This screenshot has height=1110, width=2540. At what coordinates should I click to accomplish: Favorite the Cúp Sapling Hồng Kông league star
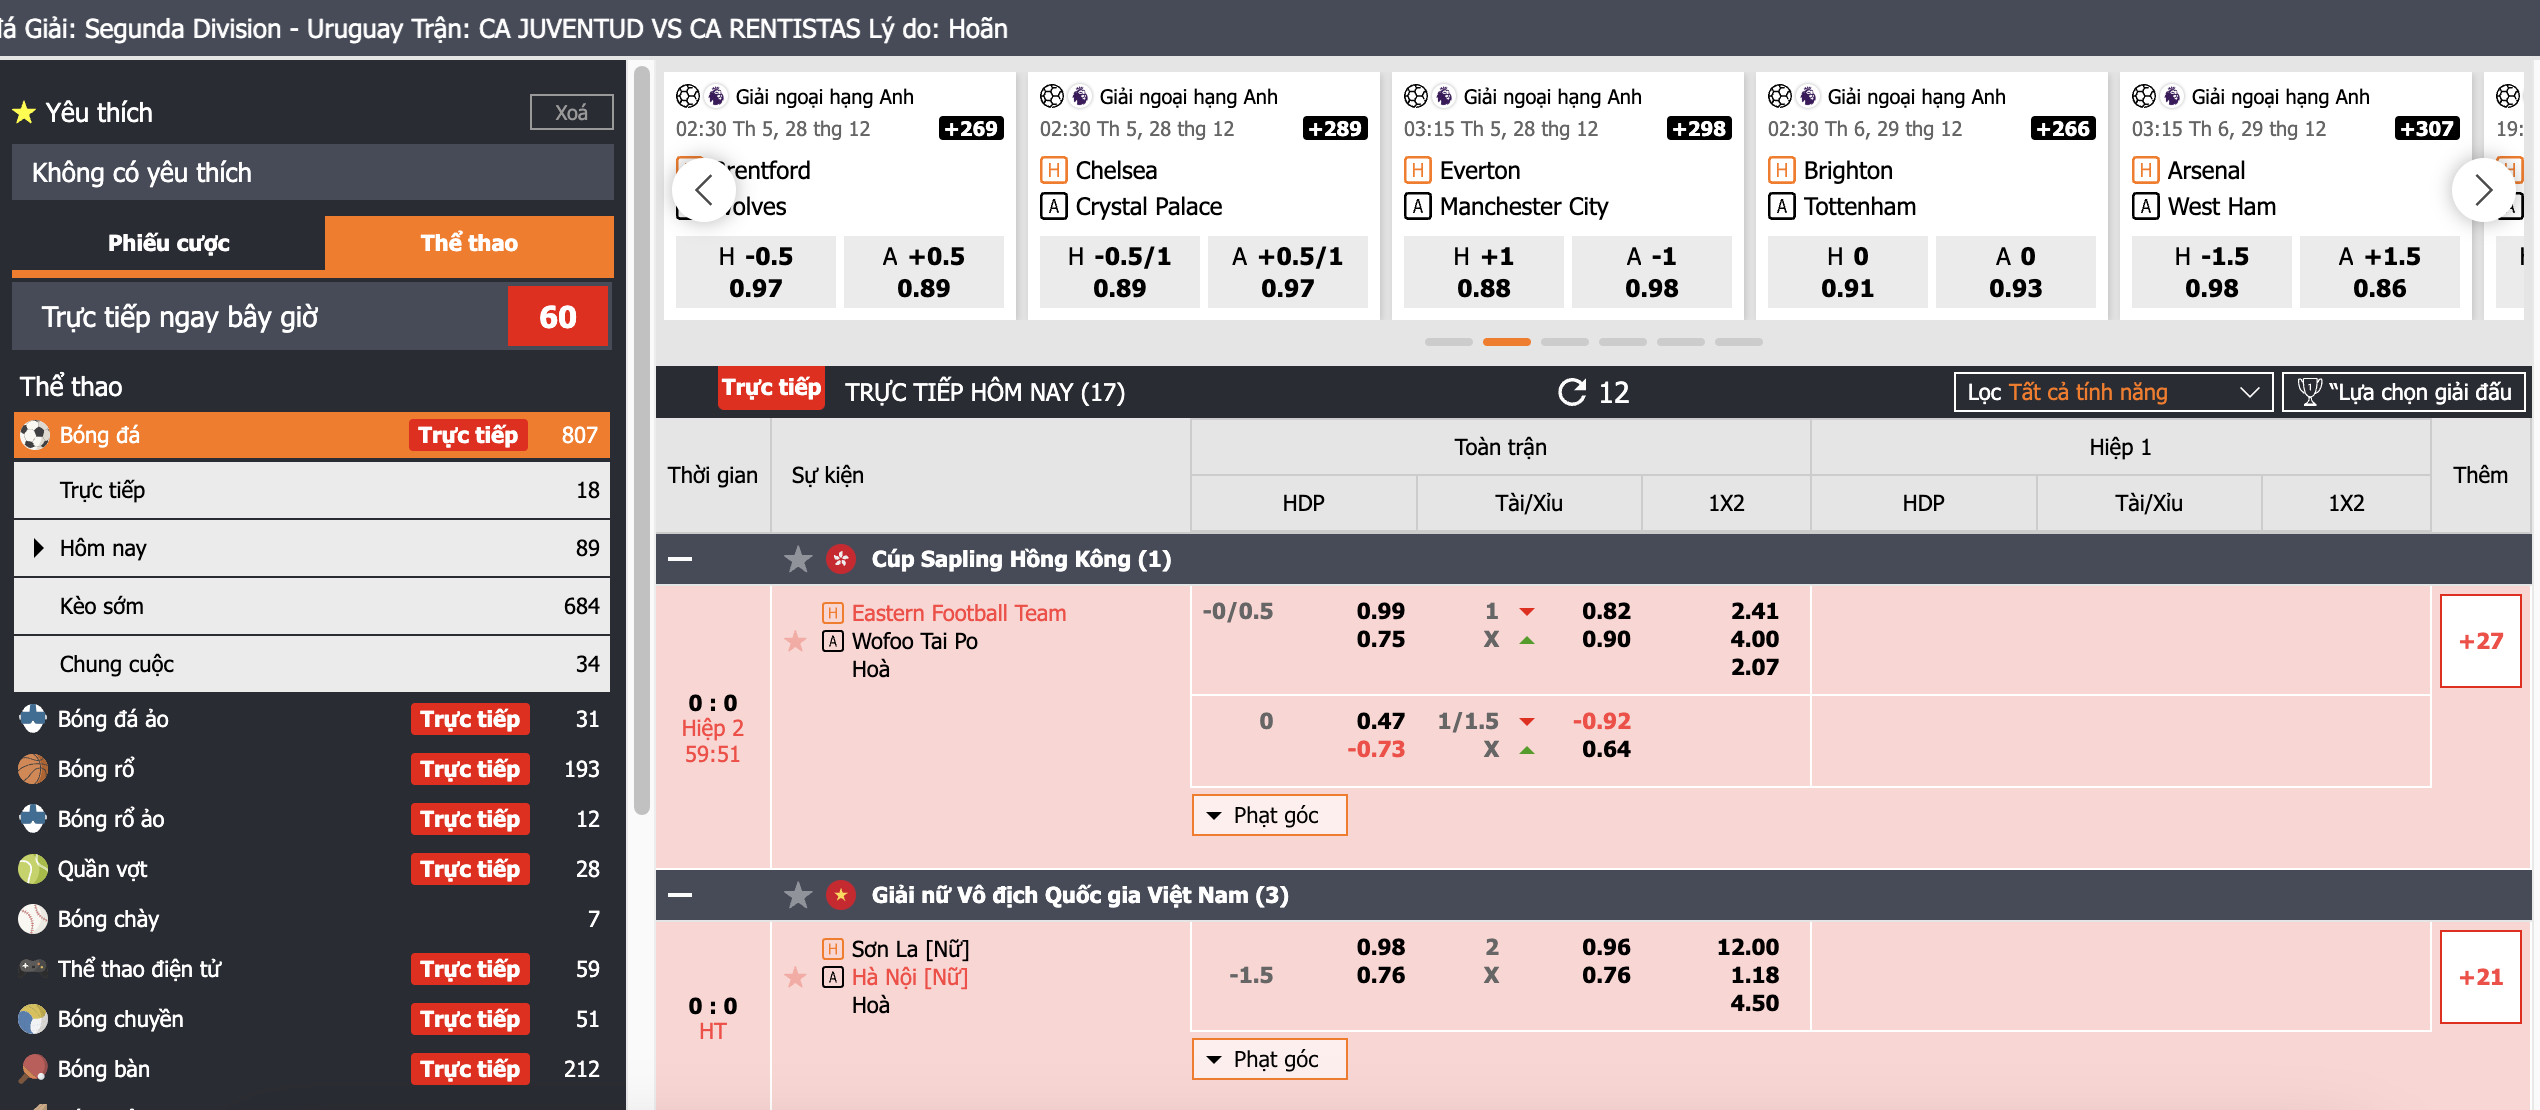coord(798,559)
